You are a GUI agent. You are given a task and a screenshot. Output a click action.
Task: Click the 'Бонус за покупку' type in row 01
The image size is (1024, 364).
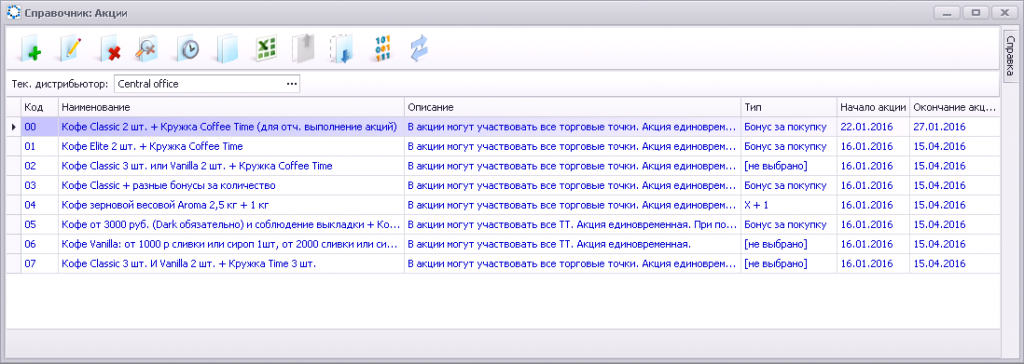[788, 146]
